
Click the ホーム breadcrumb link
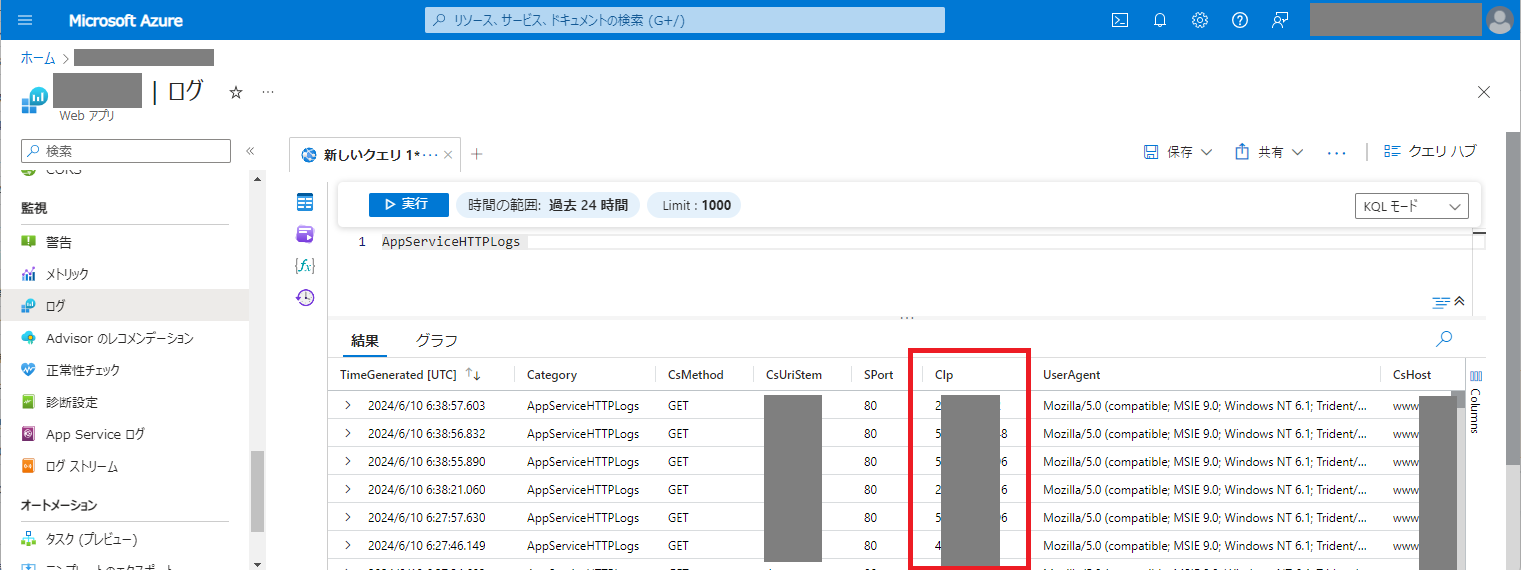[38, 58]
